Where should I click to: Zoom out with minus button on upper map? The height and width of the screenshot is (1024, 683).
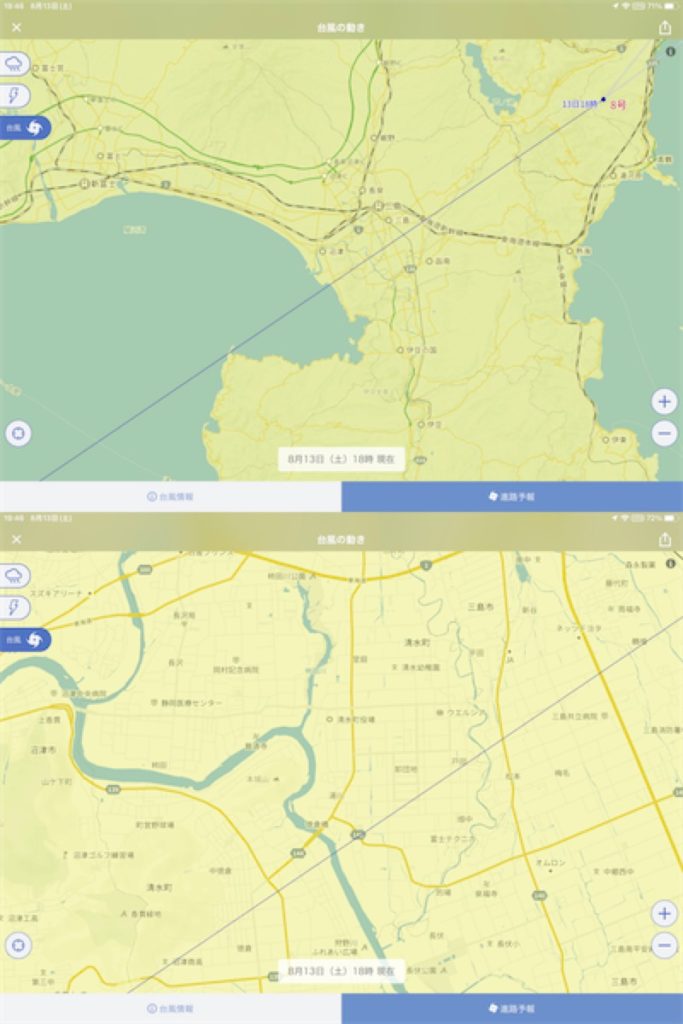(x=664, y=434)
